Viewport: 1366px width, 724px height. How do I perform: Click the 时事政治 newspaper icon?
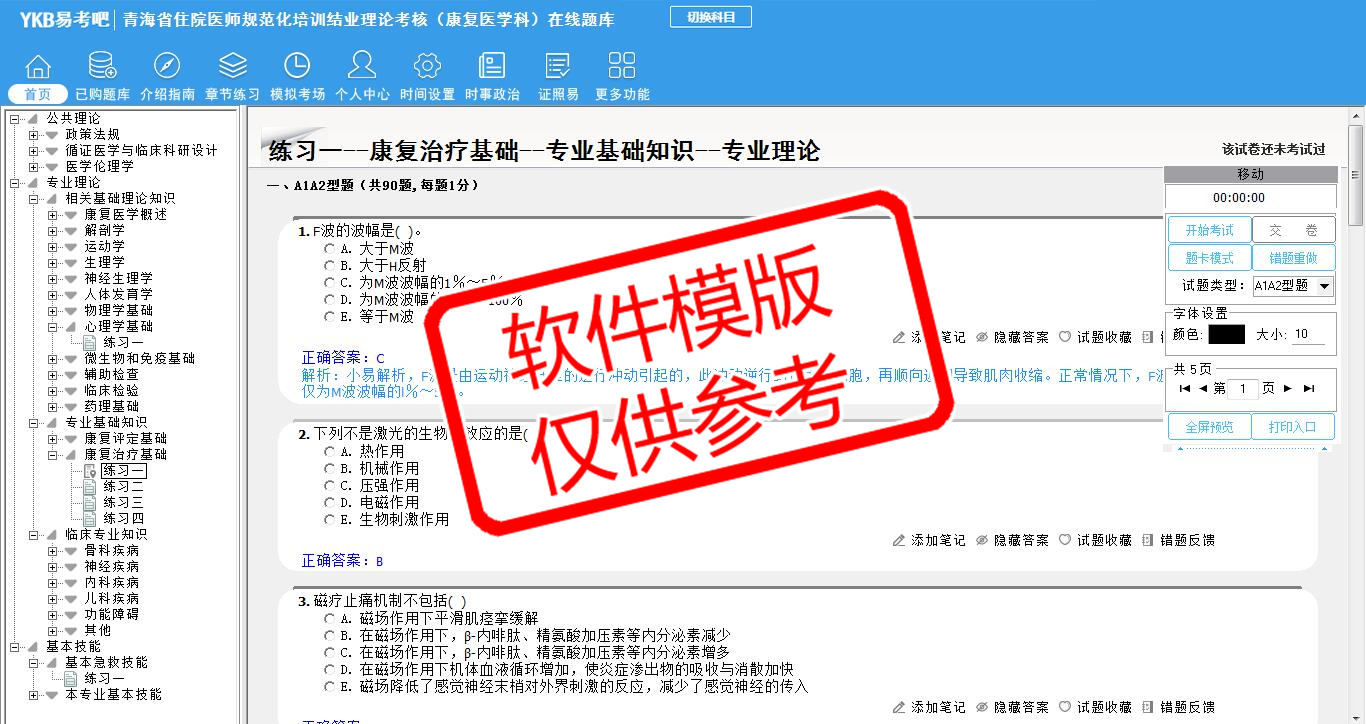pos(492,66)
